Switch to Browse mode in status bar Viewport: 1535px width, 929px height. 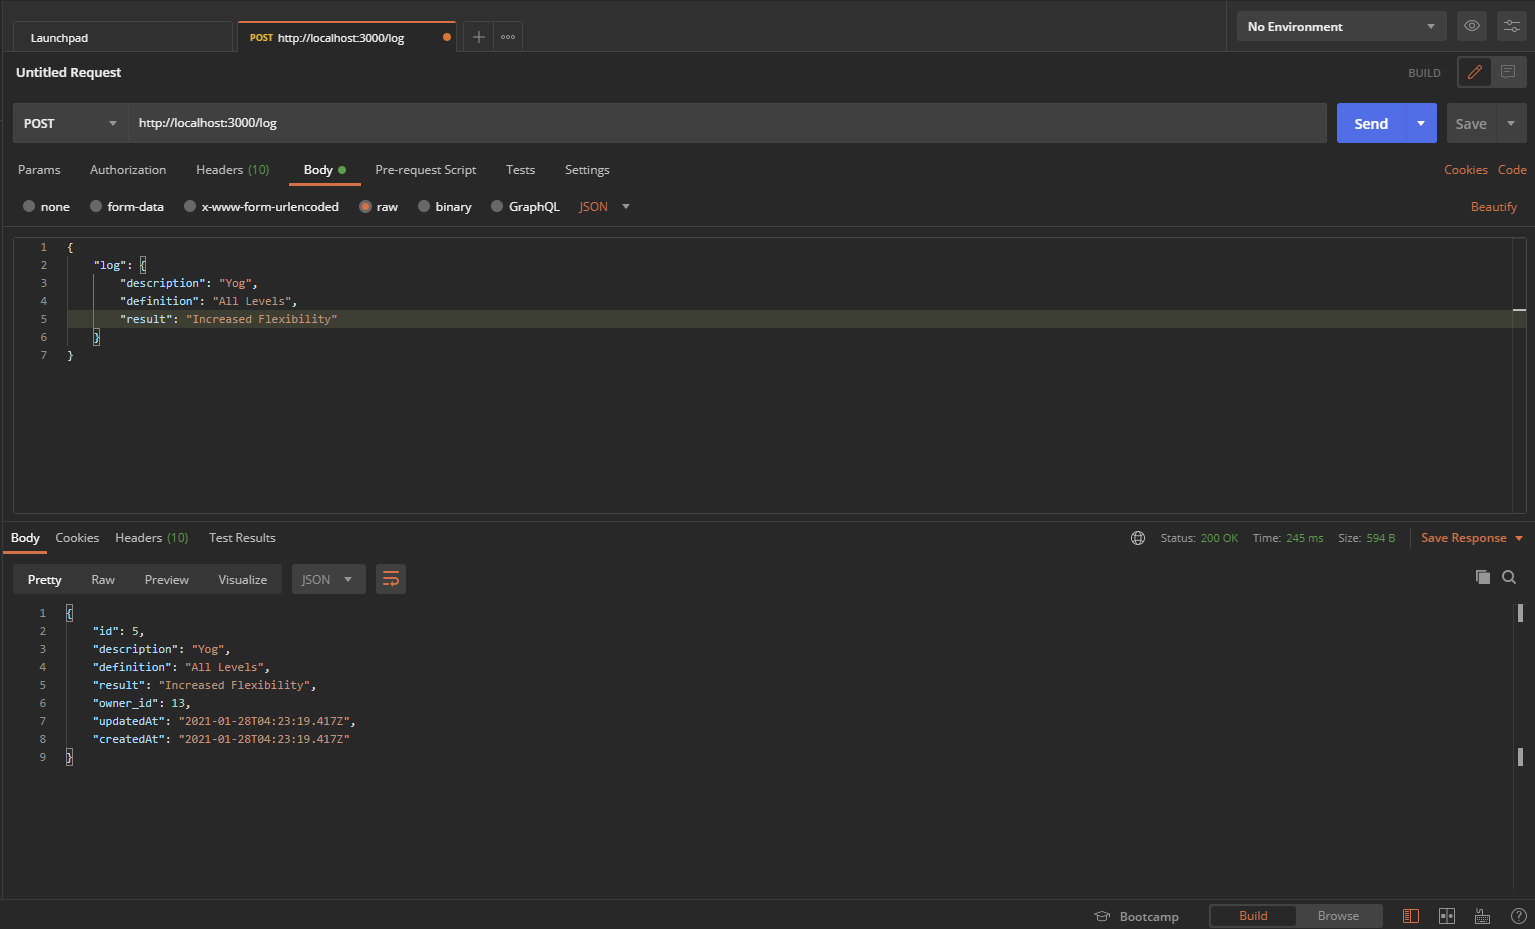coord(1338,916)
